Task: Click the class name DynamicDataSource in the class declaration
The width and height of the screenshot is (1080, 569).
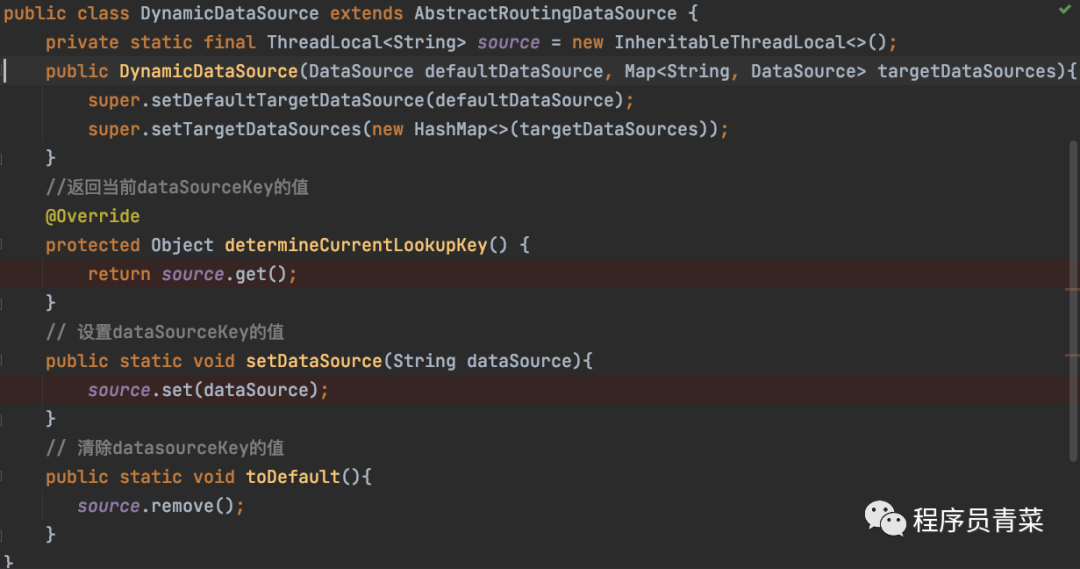Action: (229, 13)
